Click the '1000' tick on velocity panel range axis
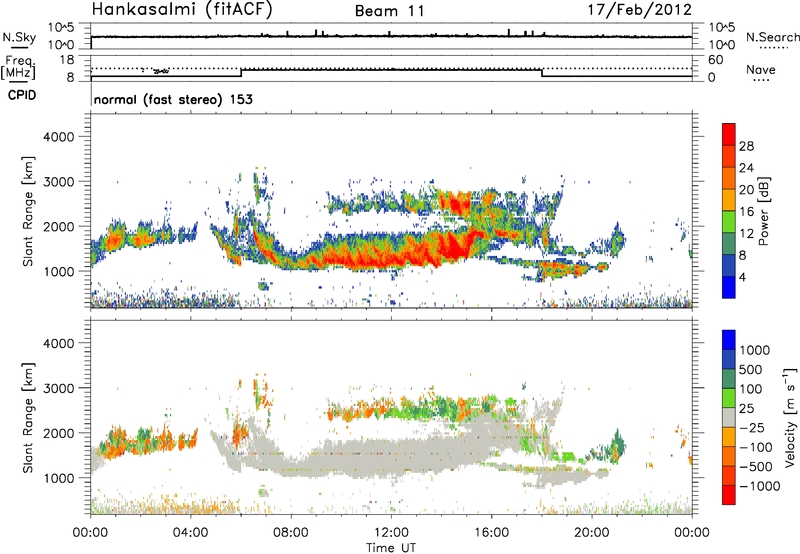 (x=59, y=478)
